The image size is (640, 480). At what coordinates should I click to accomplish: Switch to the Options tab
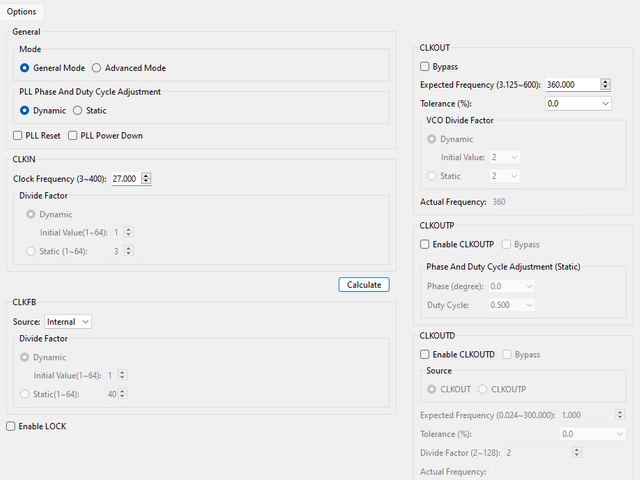22,12
